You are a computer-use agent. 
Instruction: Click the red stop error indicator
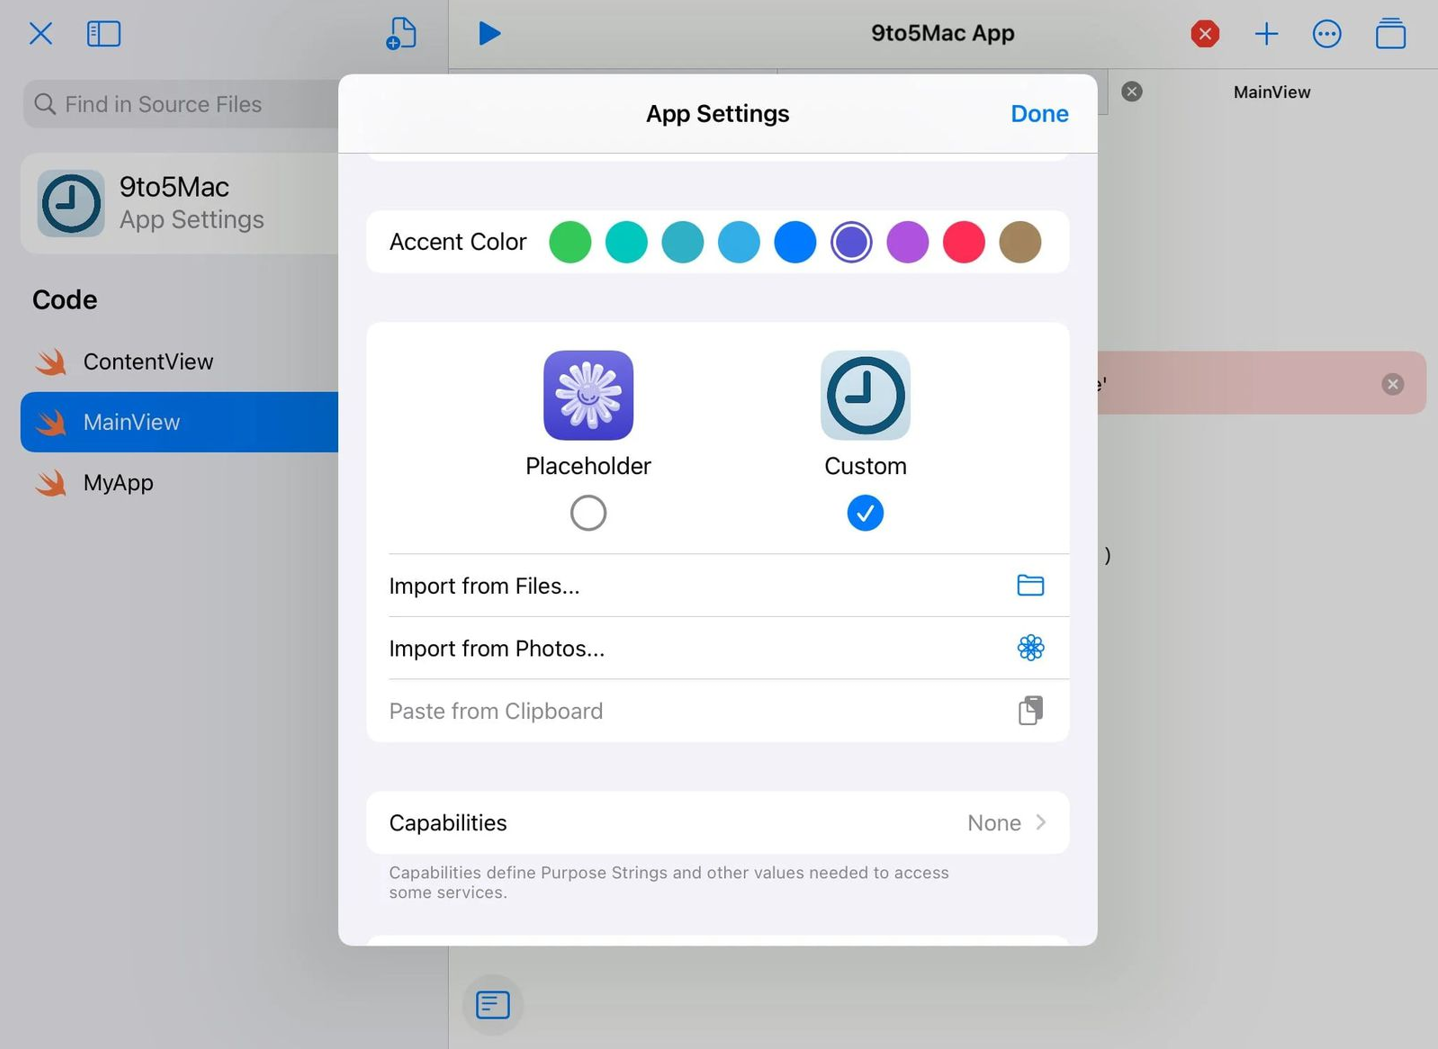point(1204,33)
